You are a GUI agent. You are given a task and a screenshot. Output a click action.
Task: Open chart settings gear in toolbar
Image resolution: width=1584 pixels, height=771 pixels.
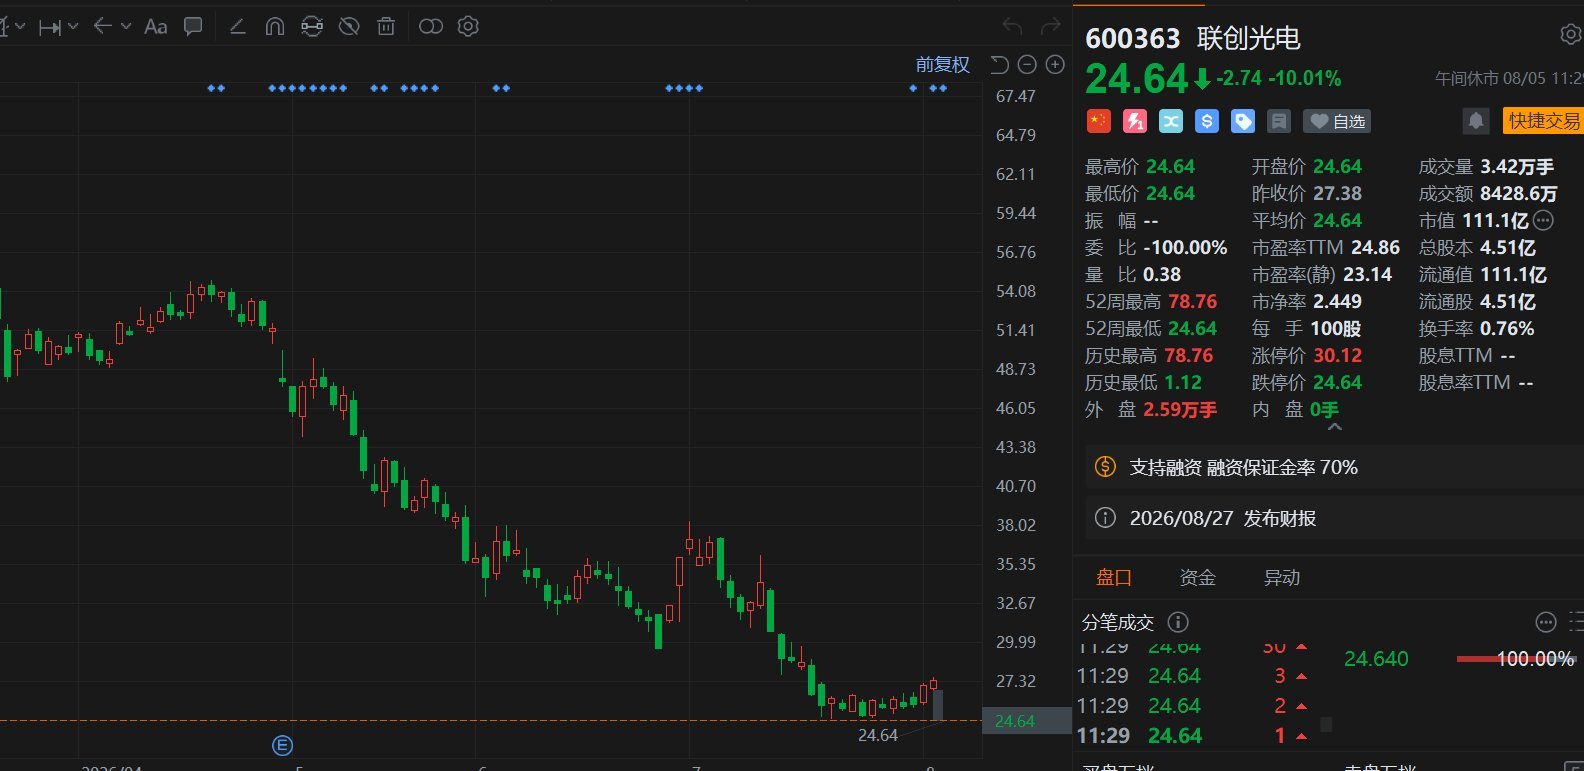click(x=468, y=27)
